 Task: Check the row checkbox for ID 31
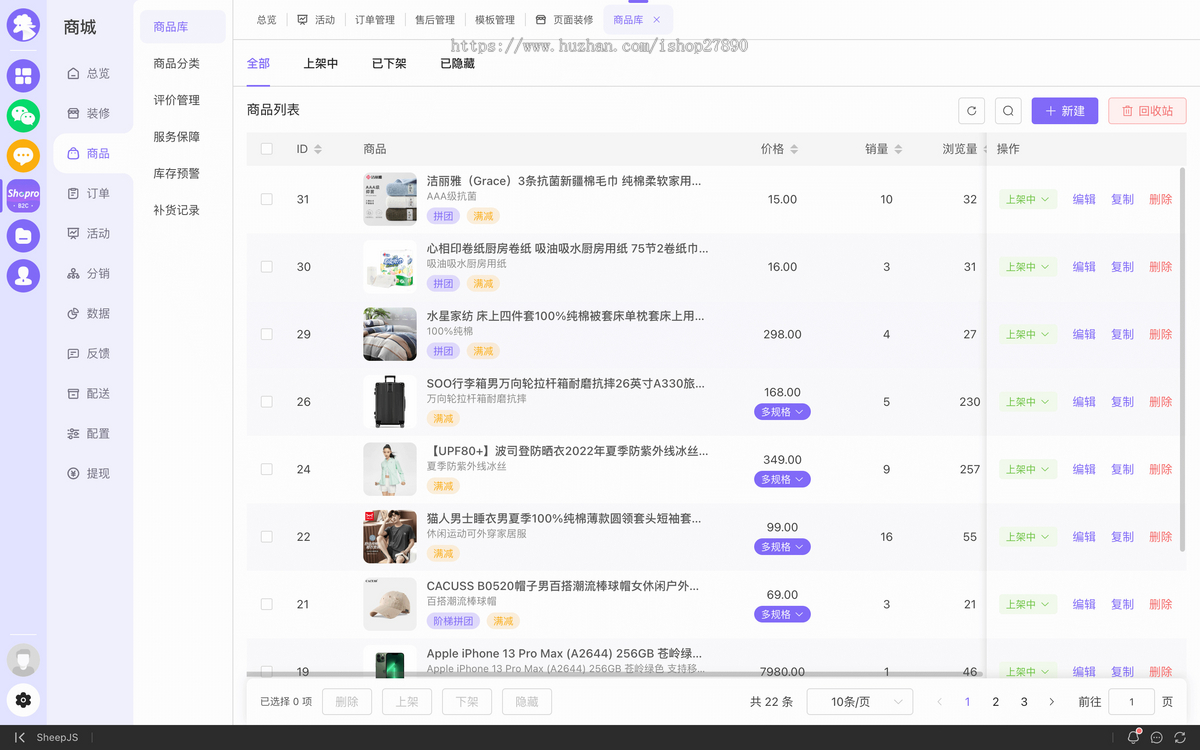(x=266, y=199)
